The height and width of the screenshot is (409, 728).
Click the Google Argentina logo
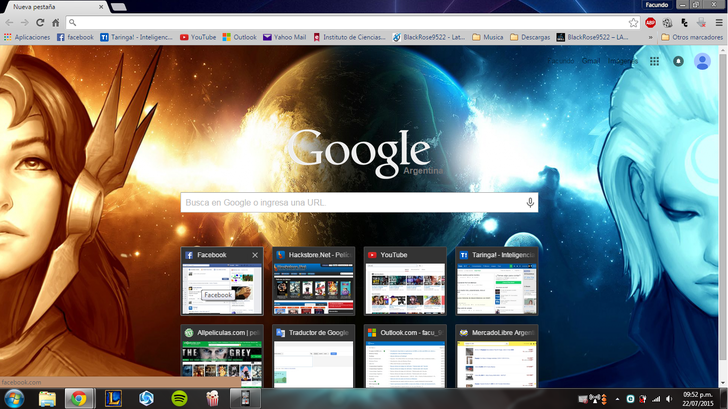[364, 153]
